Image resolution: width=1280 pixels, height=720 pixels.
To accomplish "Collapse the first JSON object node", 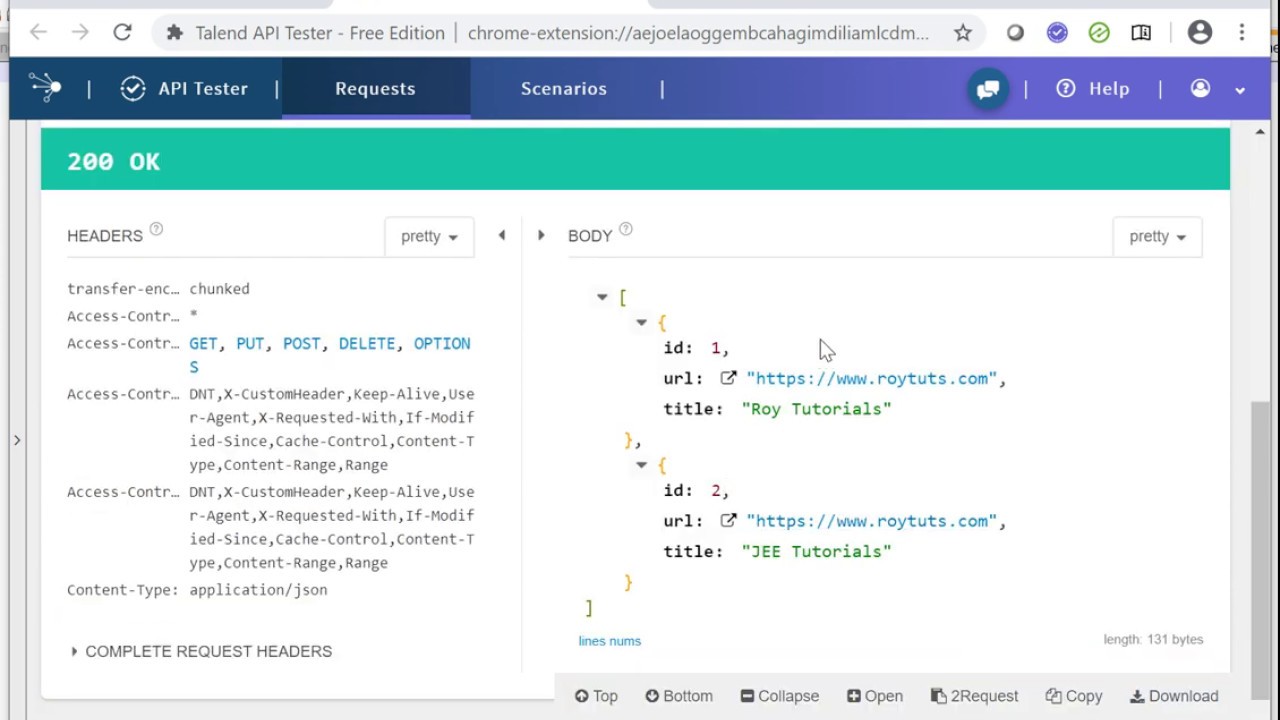I will [641, 322].
